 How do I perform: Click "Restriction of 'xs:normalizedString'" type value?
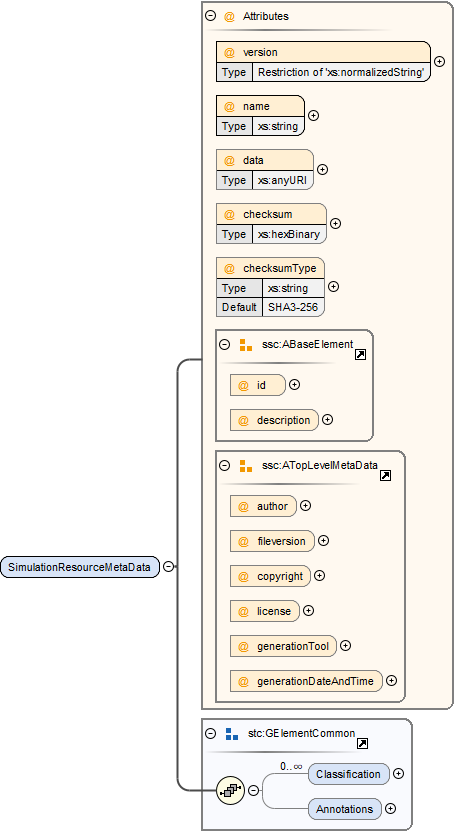pyautogui.click(x=341, y=72)
